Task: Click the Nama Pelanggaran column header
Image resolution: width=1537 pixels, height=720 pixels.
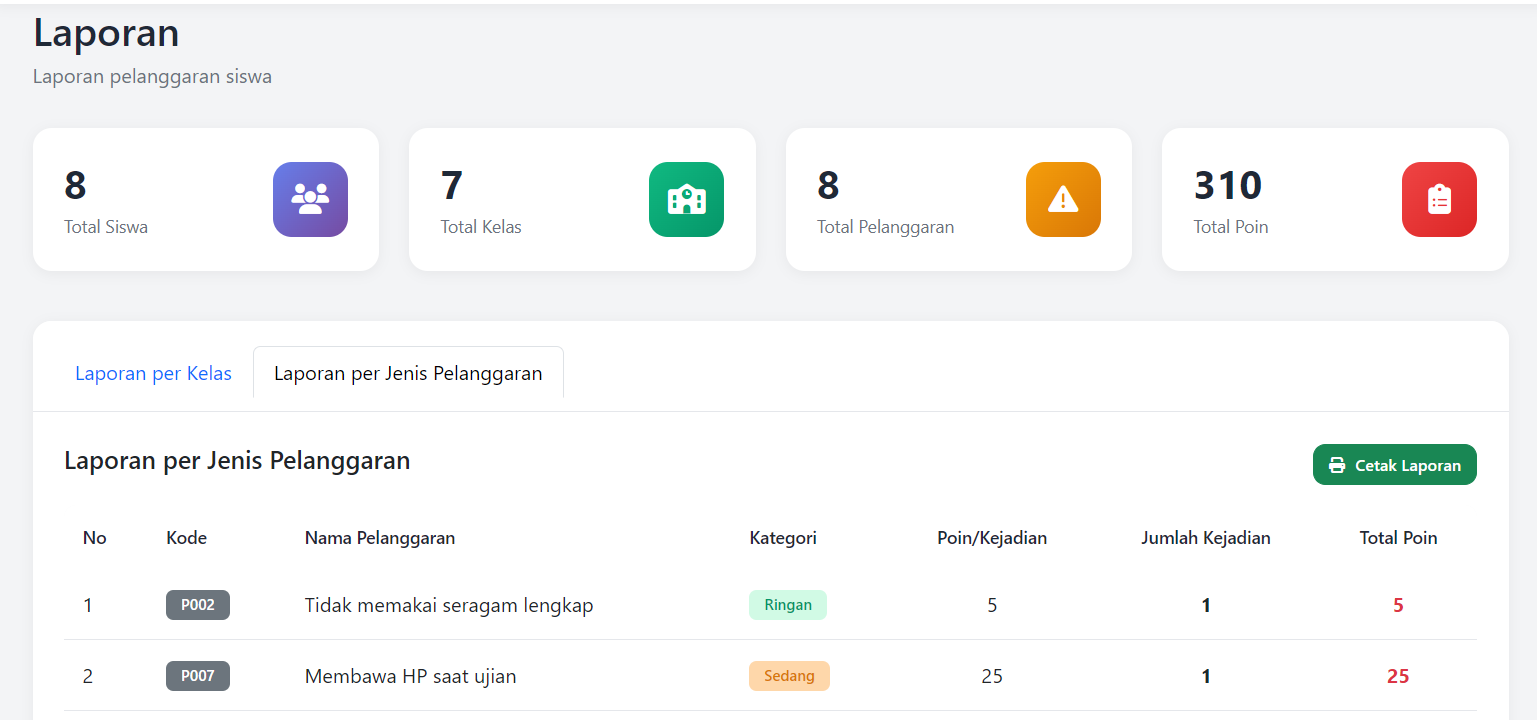Action: tap(380, 538)
